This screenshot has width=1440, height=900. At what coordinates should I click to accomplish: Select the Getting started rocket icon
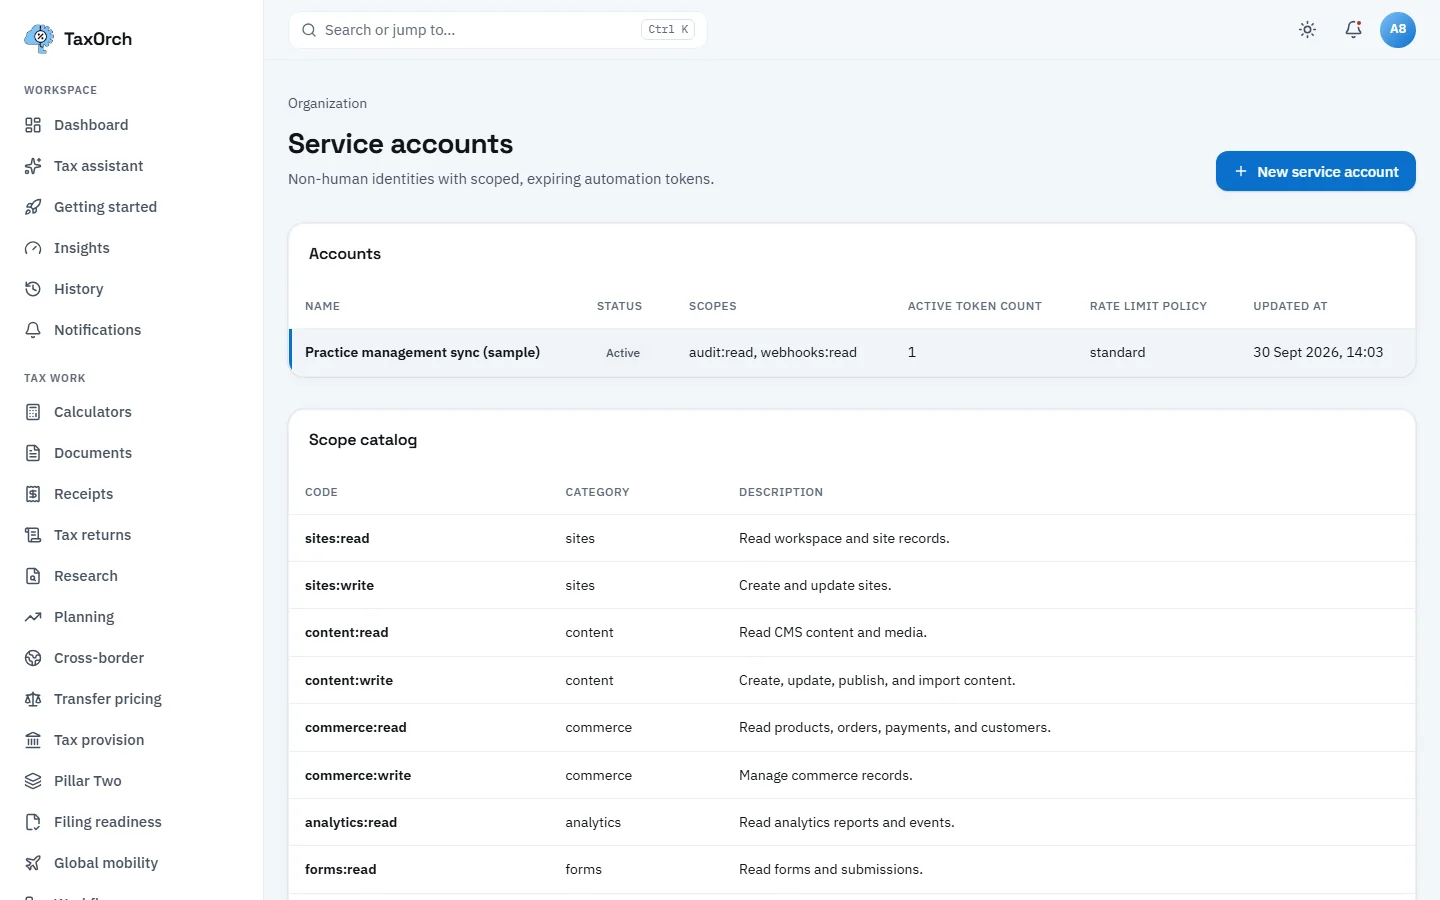[33, 207]
